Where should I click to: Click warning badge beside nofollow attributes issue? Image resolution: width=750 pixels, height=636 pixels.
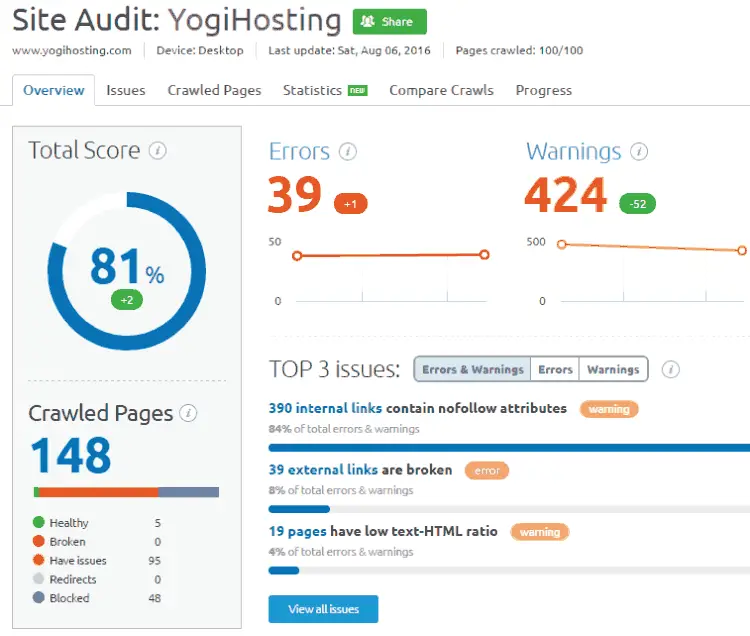coord(609,409)
